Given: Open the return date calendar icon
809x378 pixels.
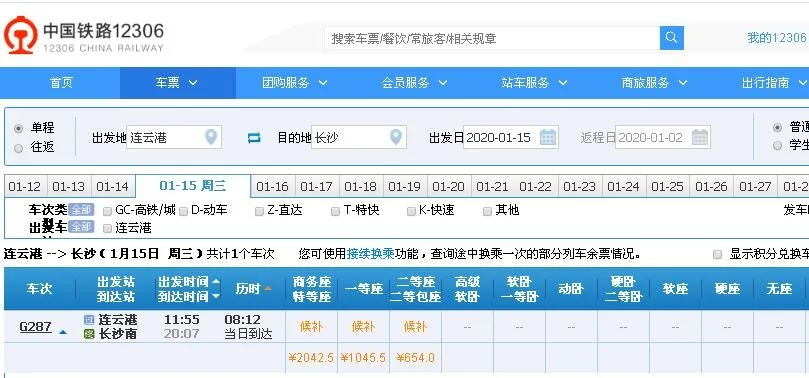Looking at the screenshot, I should (x=700, y=137).
